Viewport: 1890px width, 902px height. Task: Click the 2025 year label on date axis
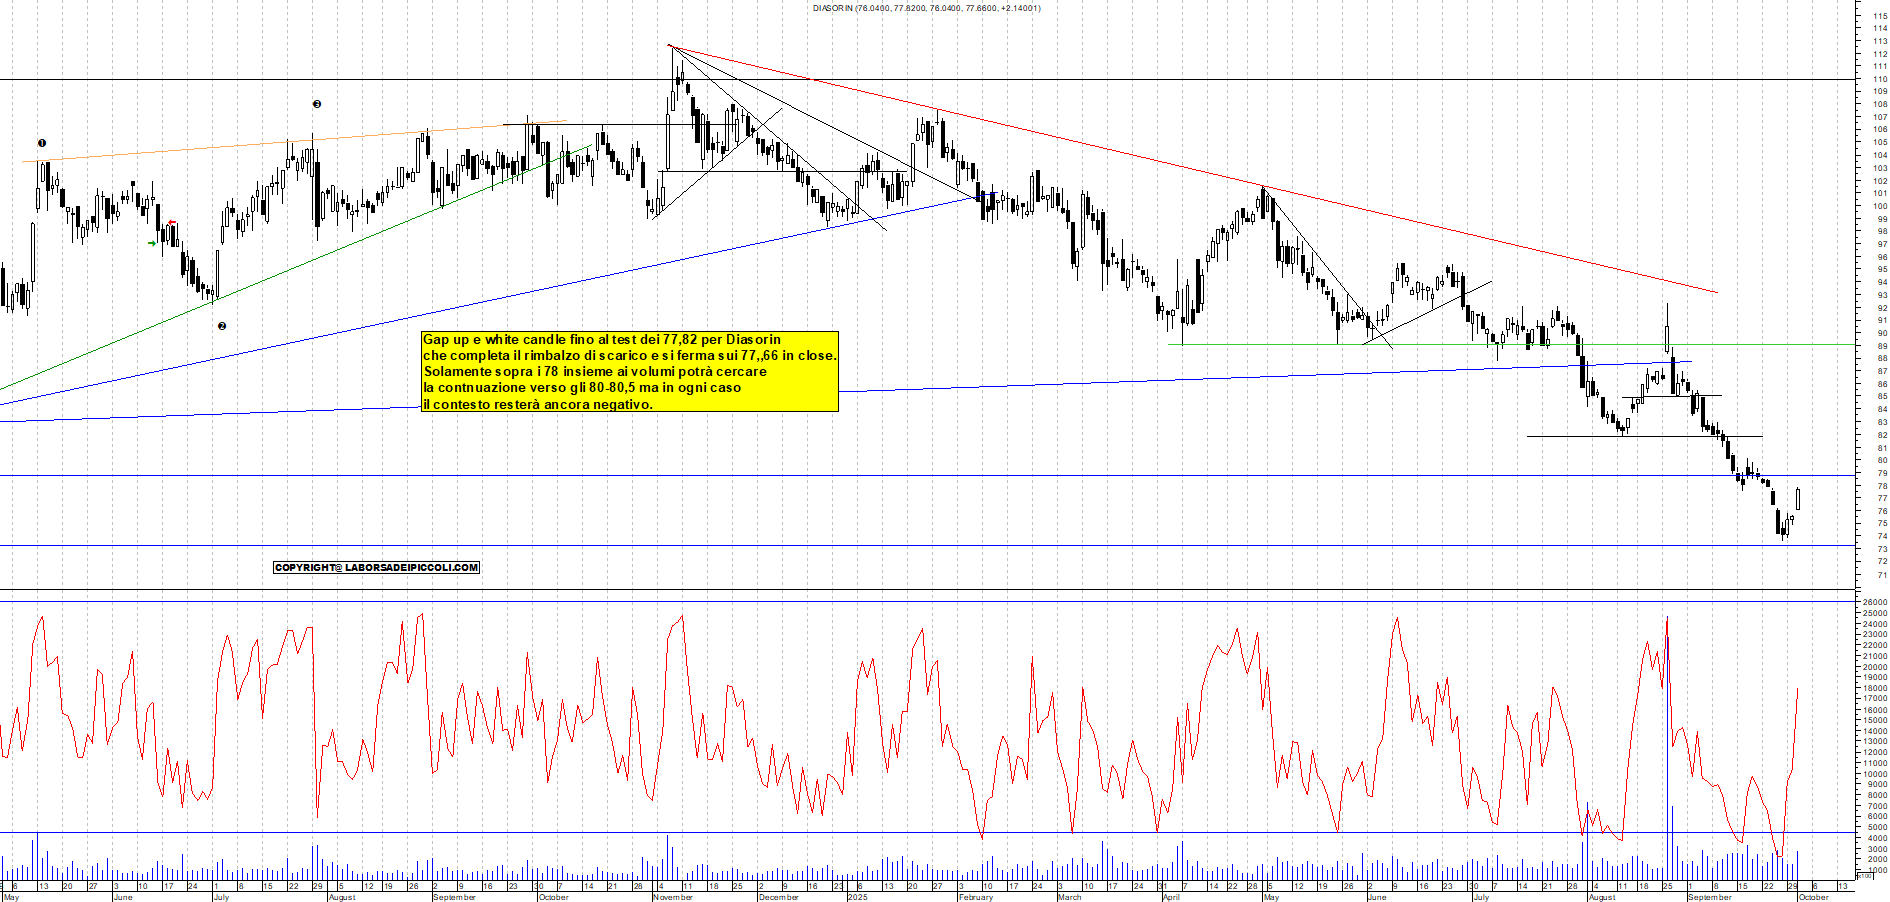point(857,897)
